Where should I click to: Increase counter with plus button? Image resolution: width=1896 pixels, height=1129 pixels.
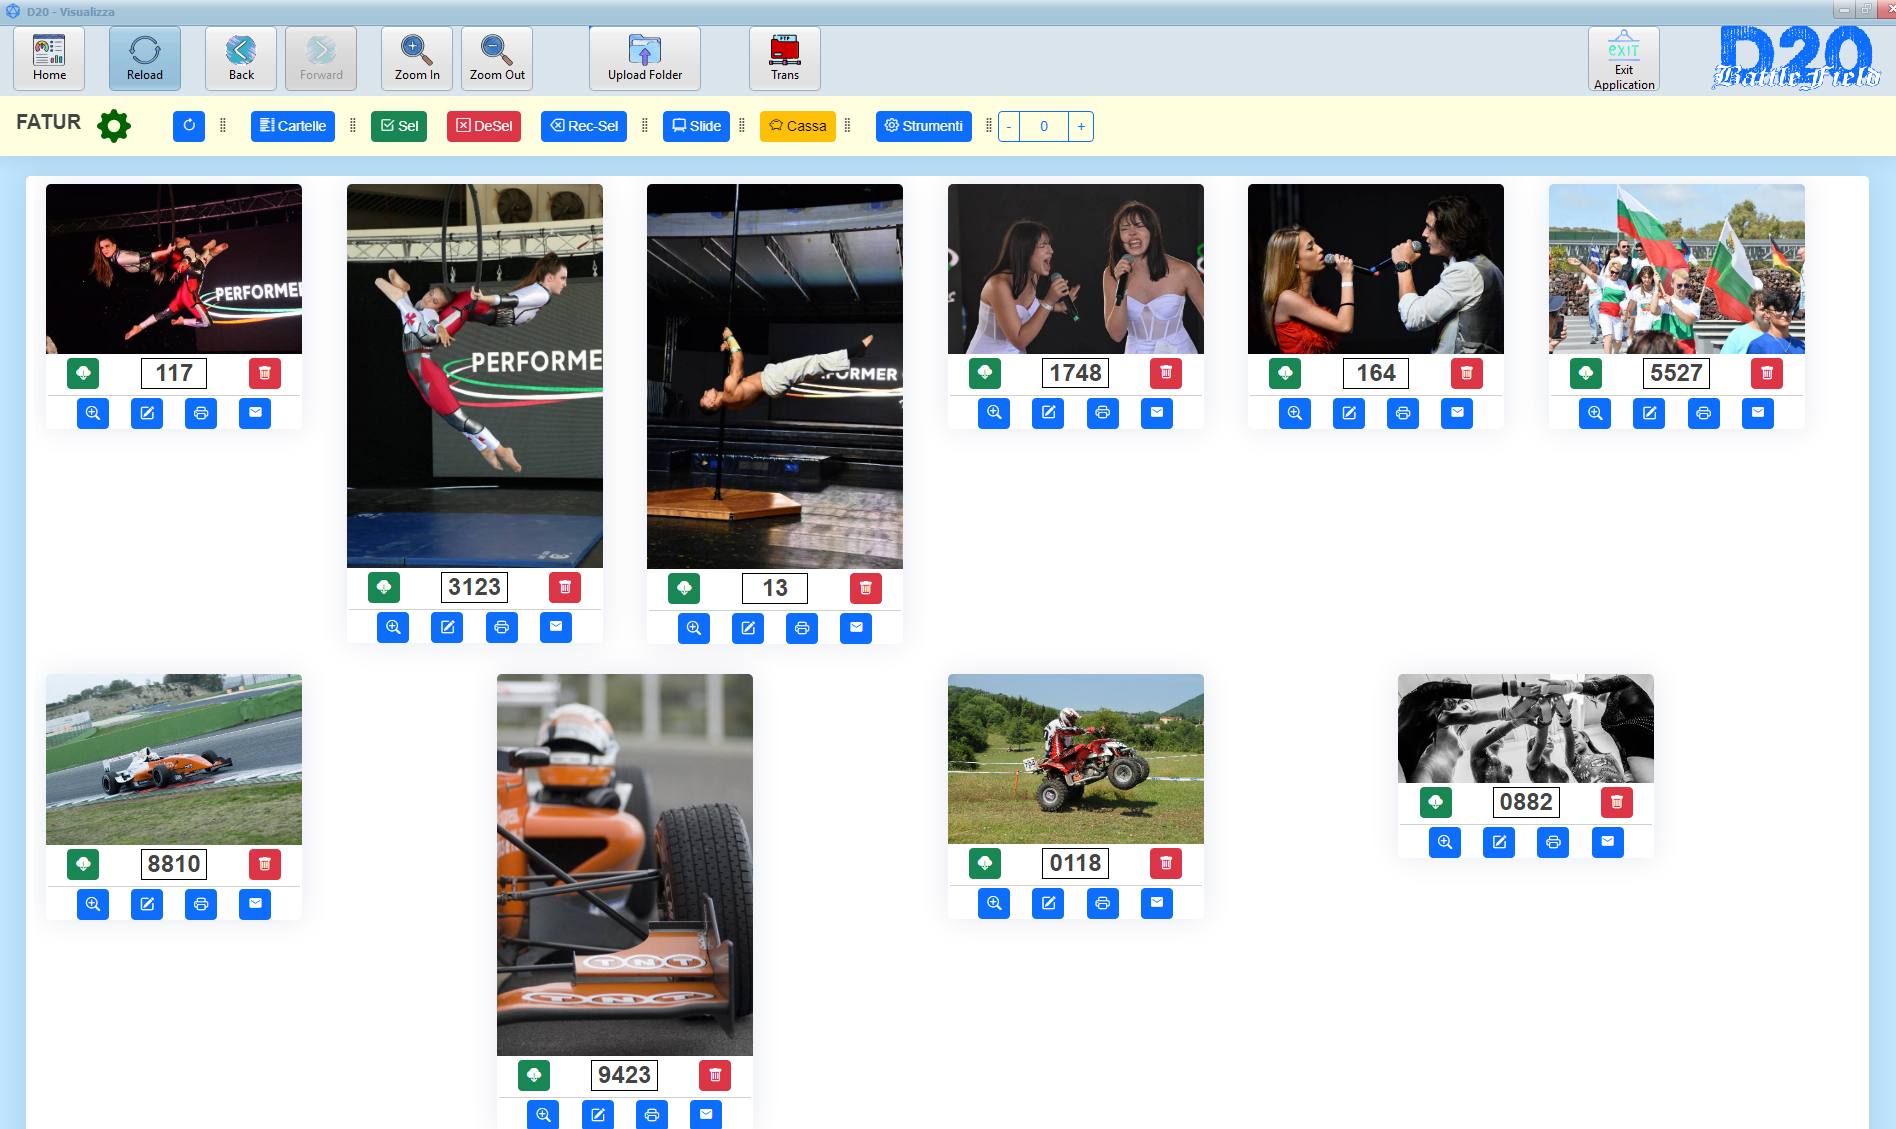tap(1081, 126)
